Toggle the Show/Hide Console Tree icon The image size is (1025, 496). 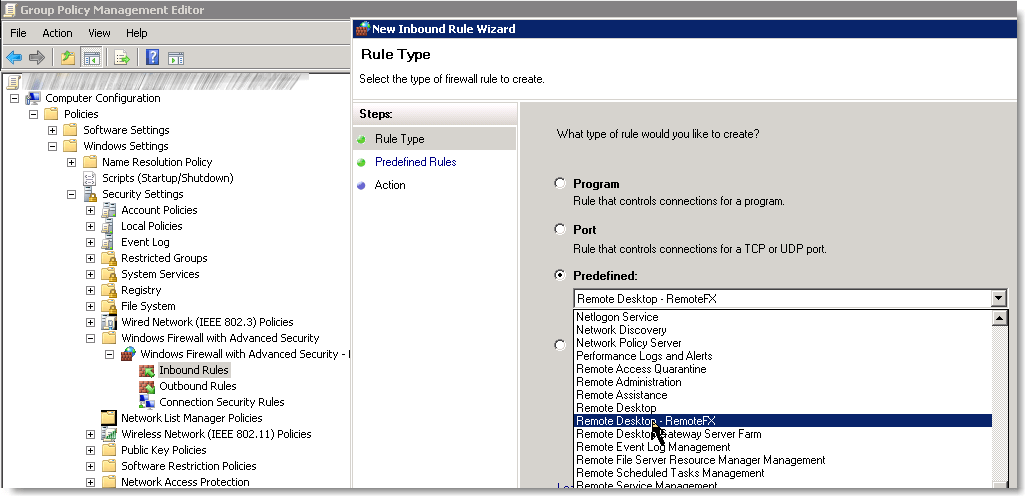(90, 58)
